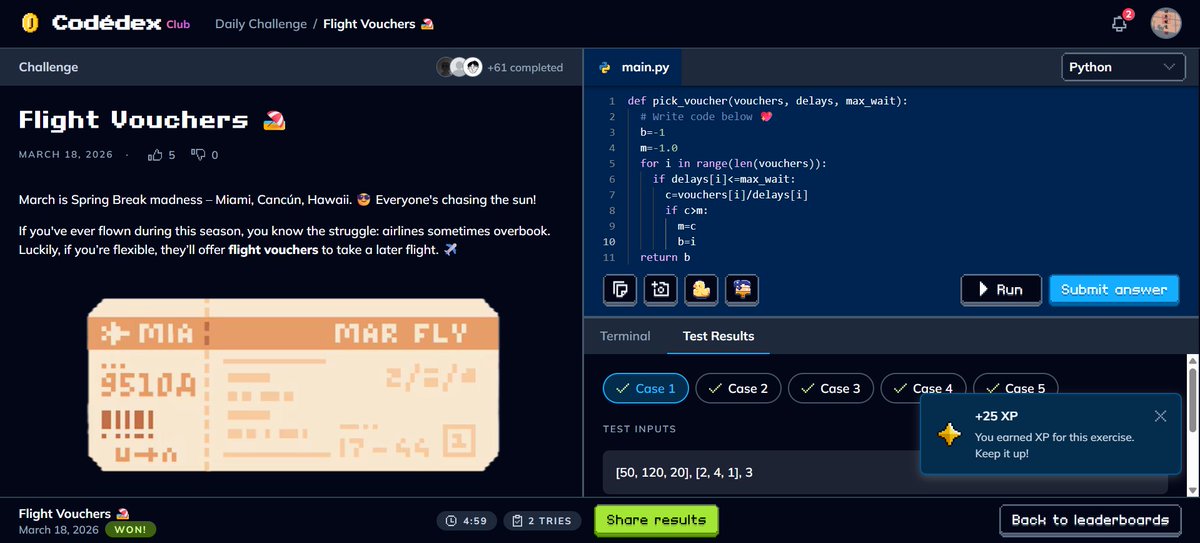Viewport: 1200px width, 543px height.
Task: Select test Case 2
Action: 738,388
